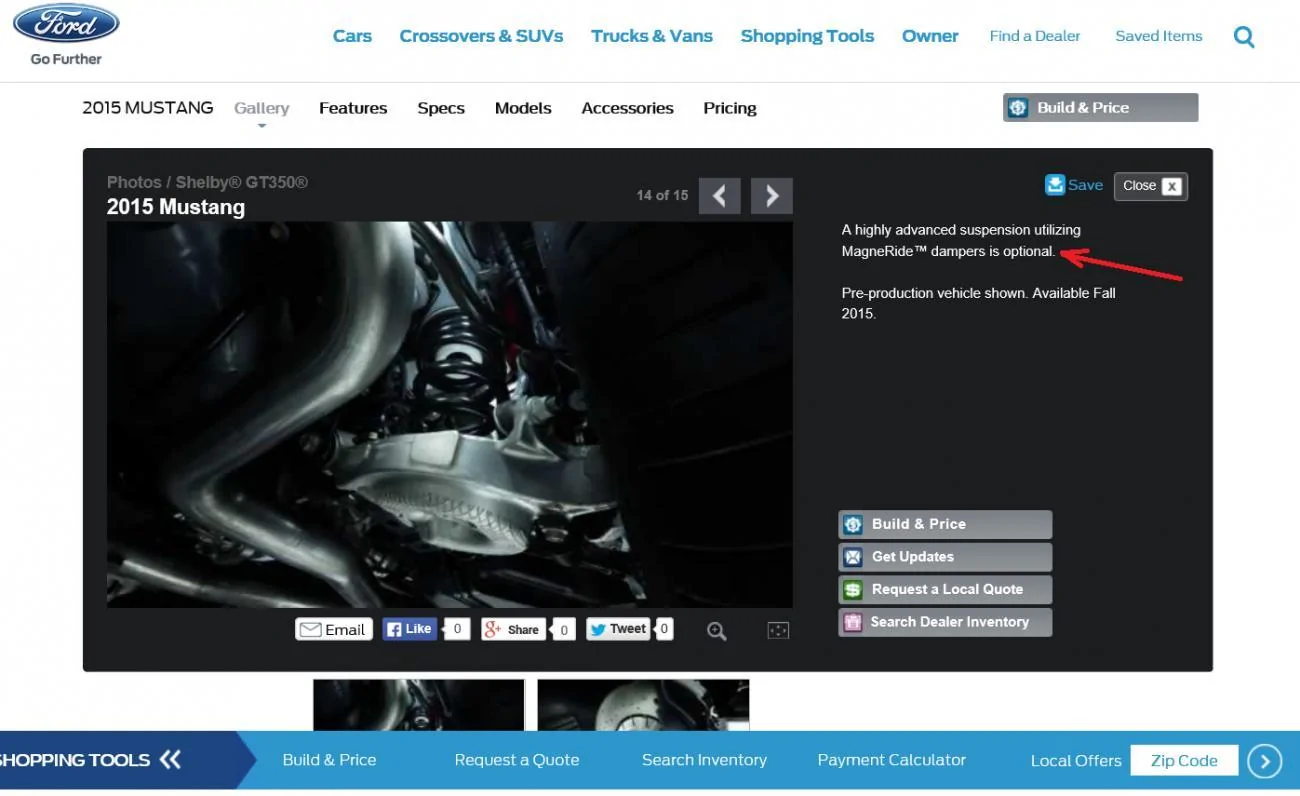Click Find a Dealer link
The height and width of the screenshot is (796, 1300).
pyautogui.click(x=1035, y=36)
